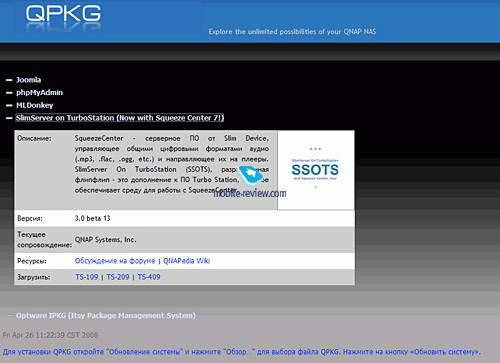Click the Explore unlimited possibilities tagline

[x=292, y=32]
